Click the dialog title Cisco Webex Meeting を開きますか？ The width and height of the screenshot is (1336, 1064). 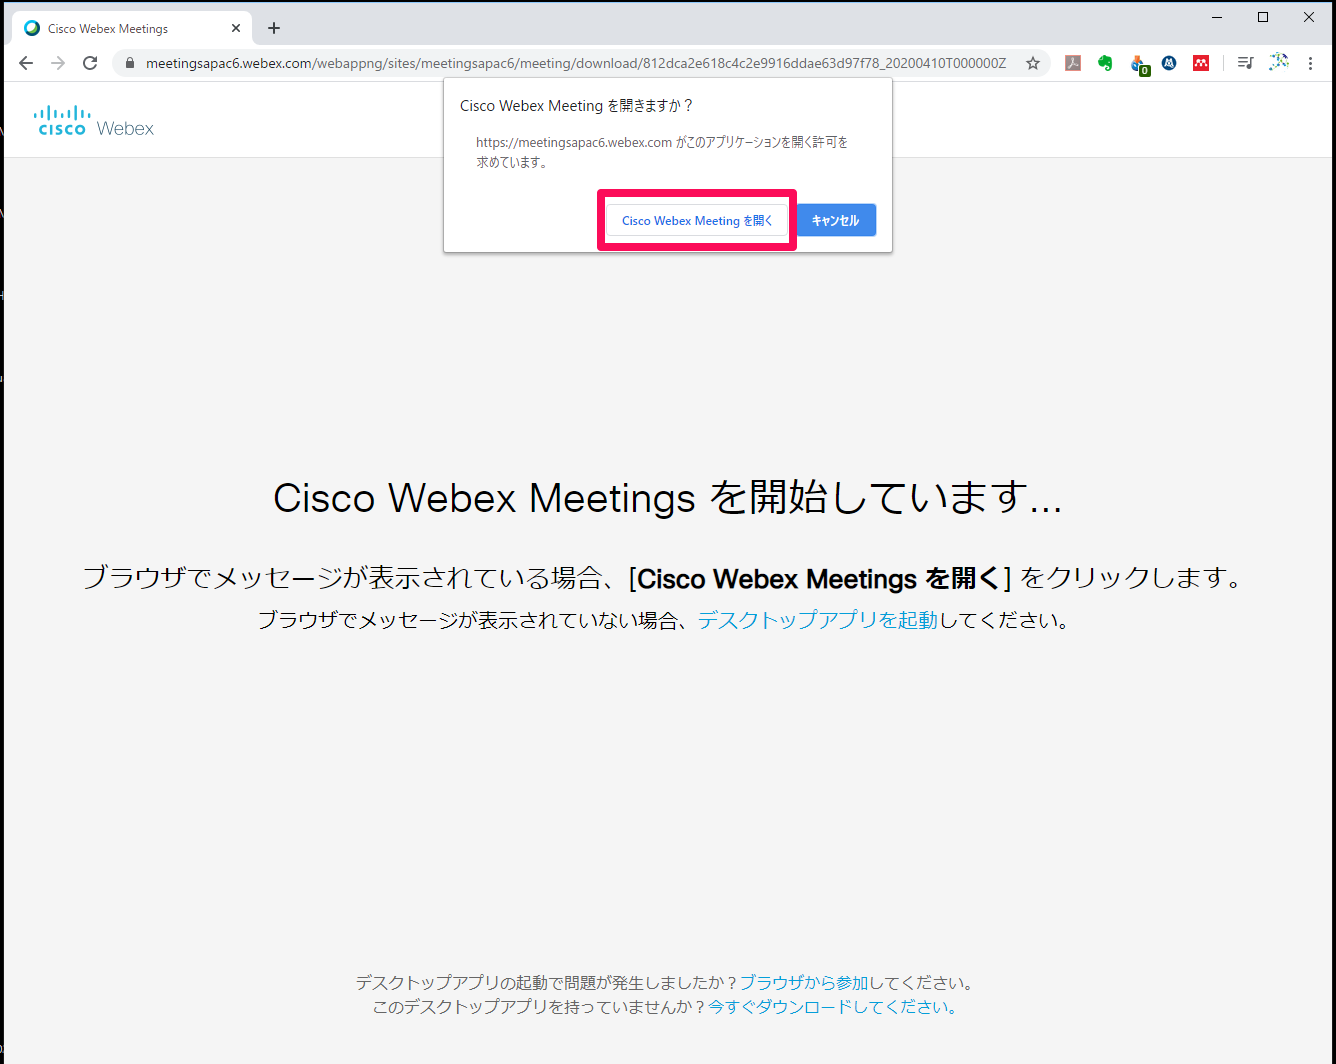point(576,105)
